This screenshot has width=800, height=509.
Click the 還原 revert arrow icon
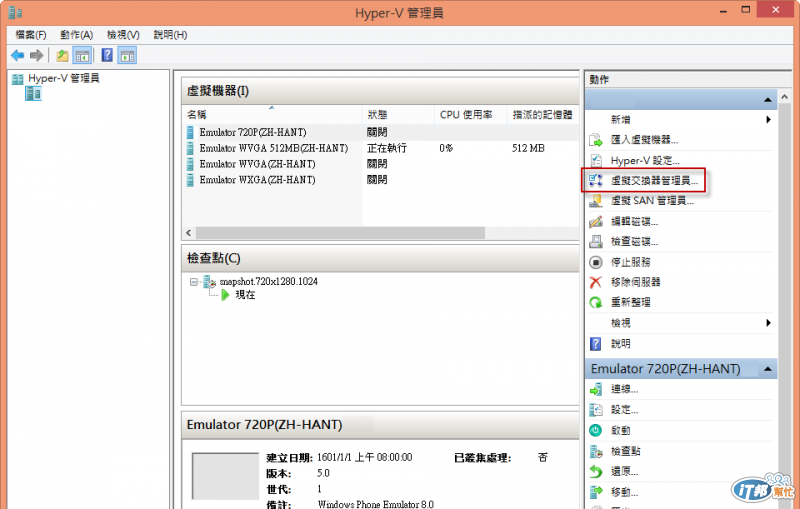(x=595, y=471)
